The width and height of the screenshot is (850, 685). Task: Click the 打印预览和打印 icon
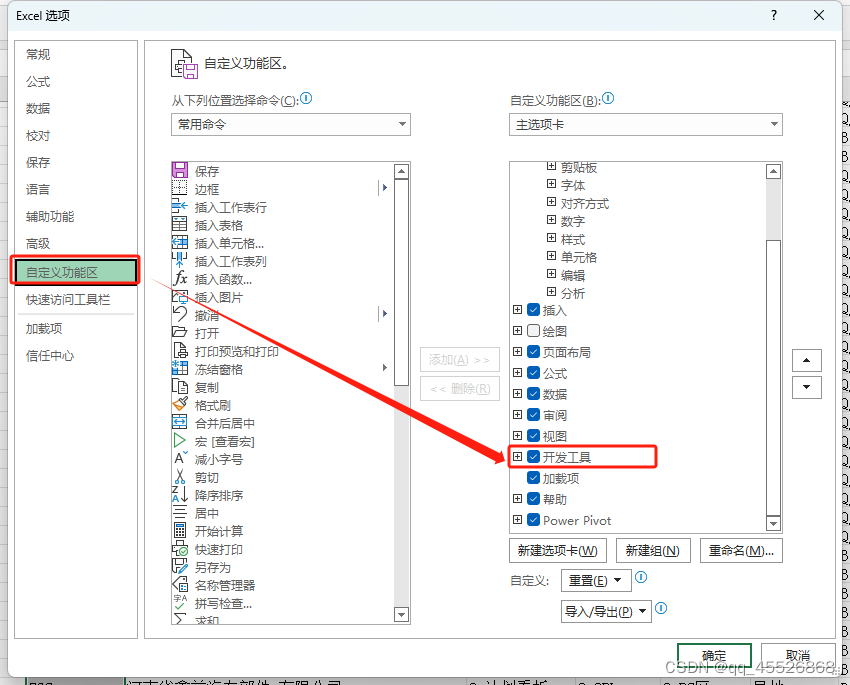pos(180,351)
